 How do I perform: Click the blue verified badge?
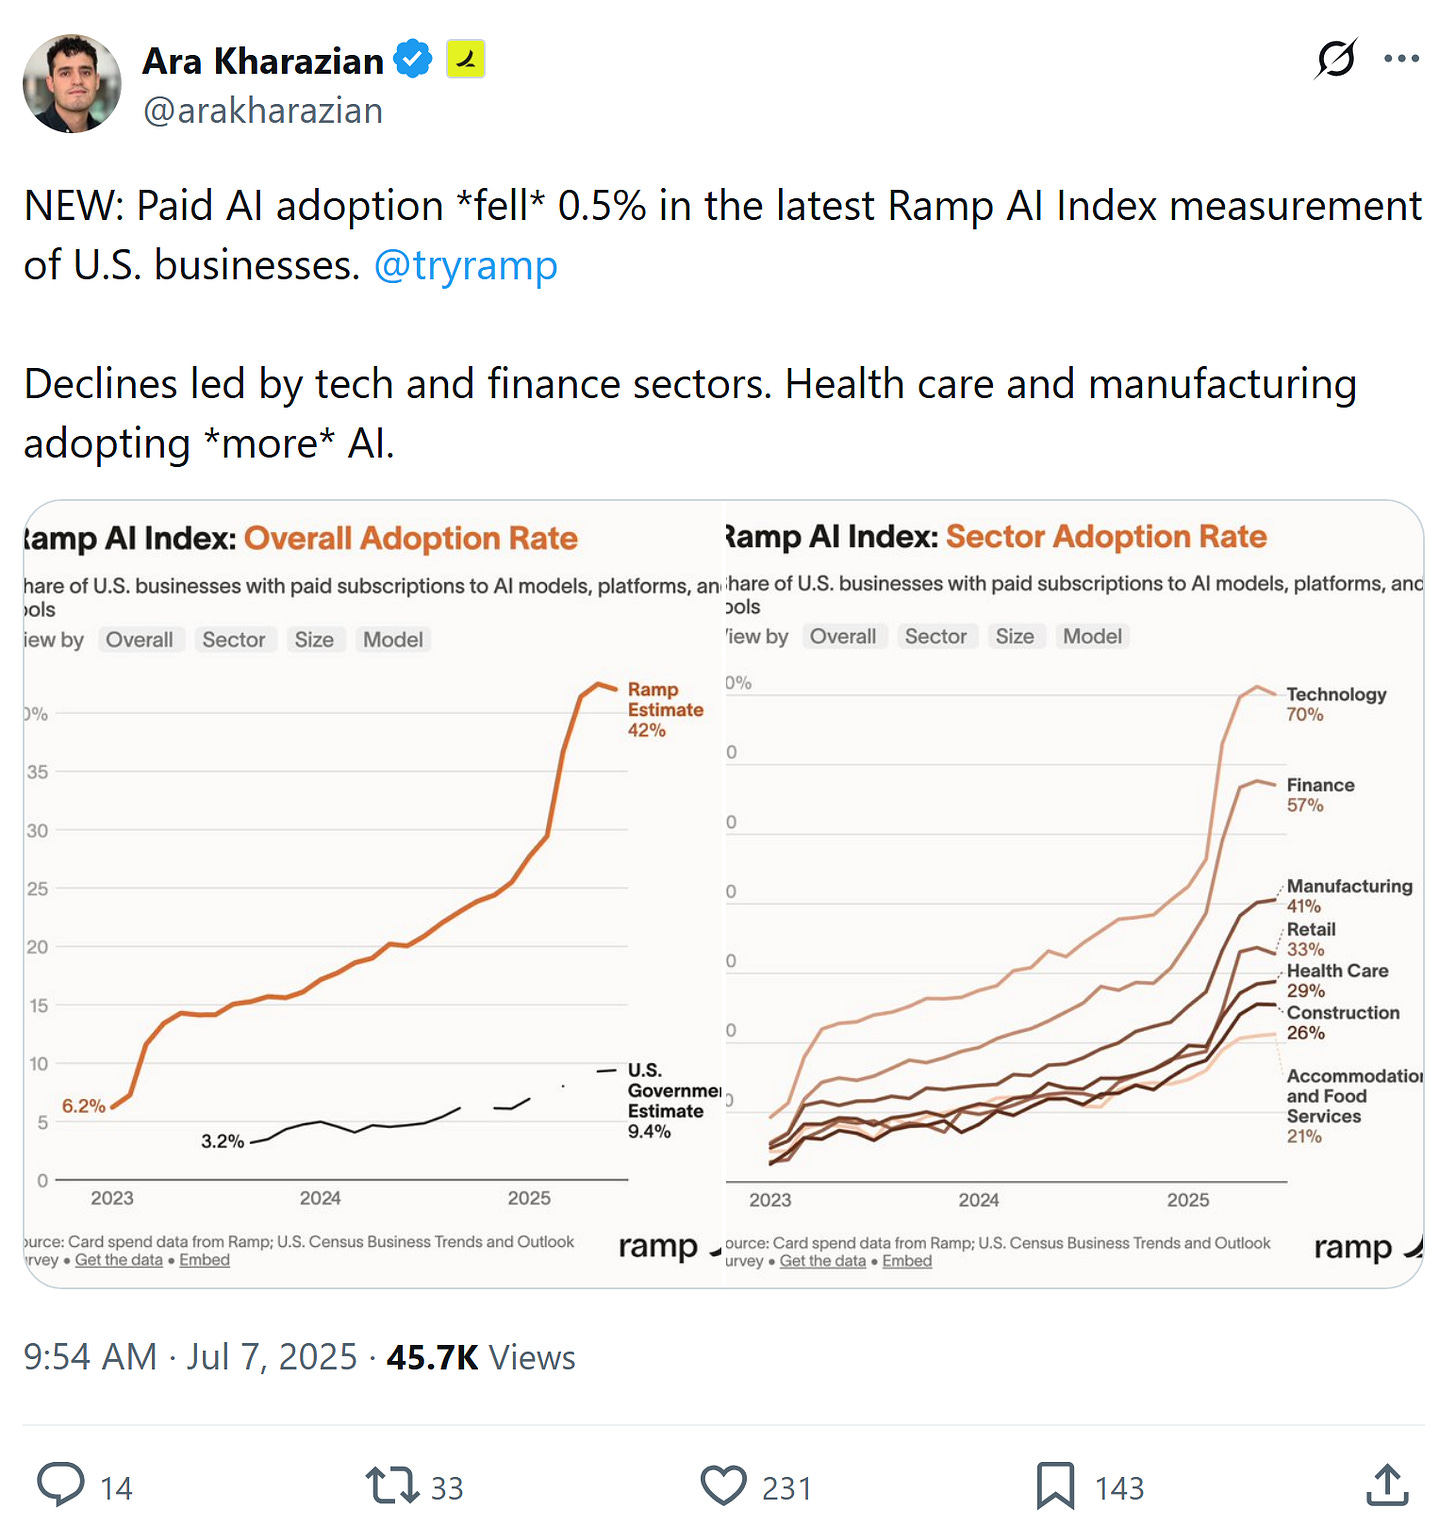click(412, 60)
